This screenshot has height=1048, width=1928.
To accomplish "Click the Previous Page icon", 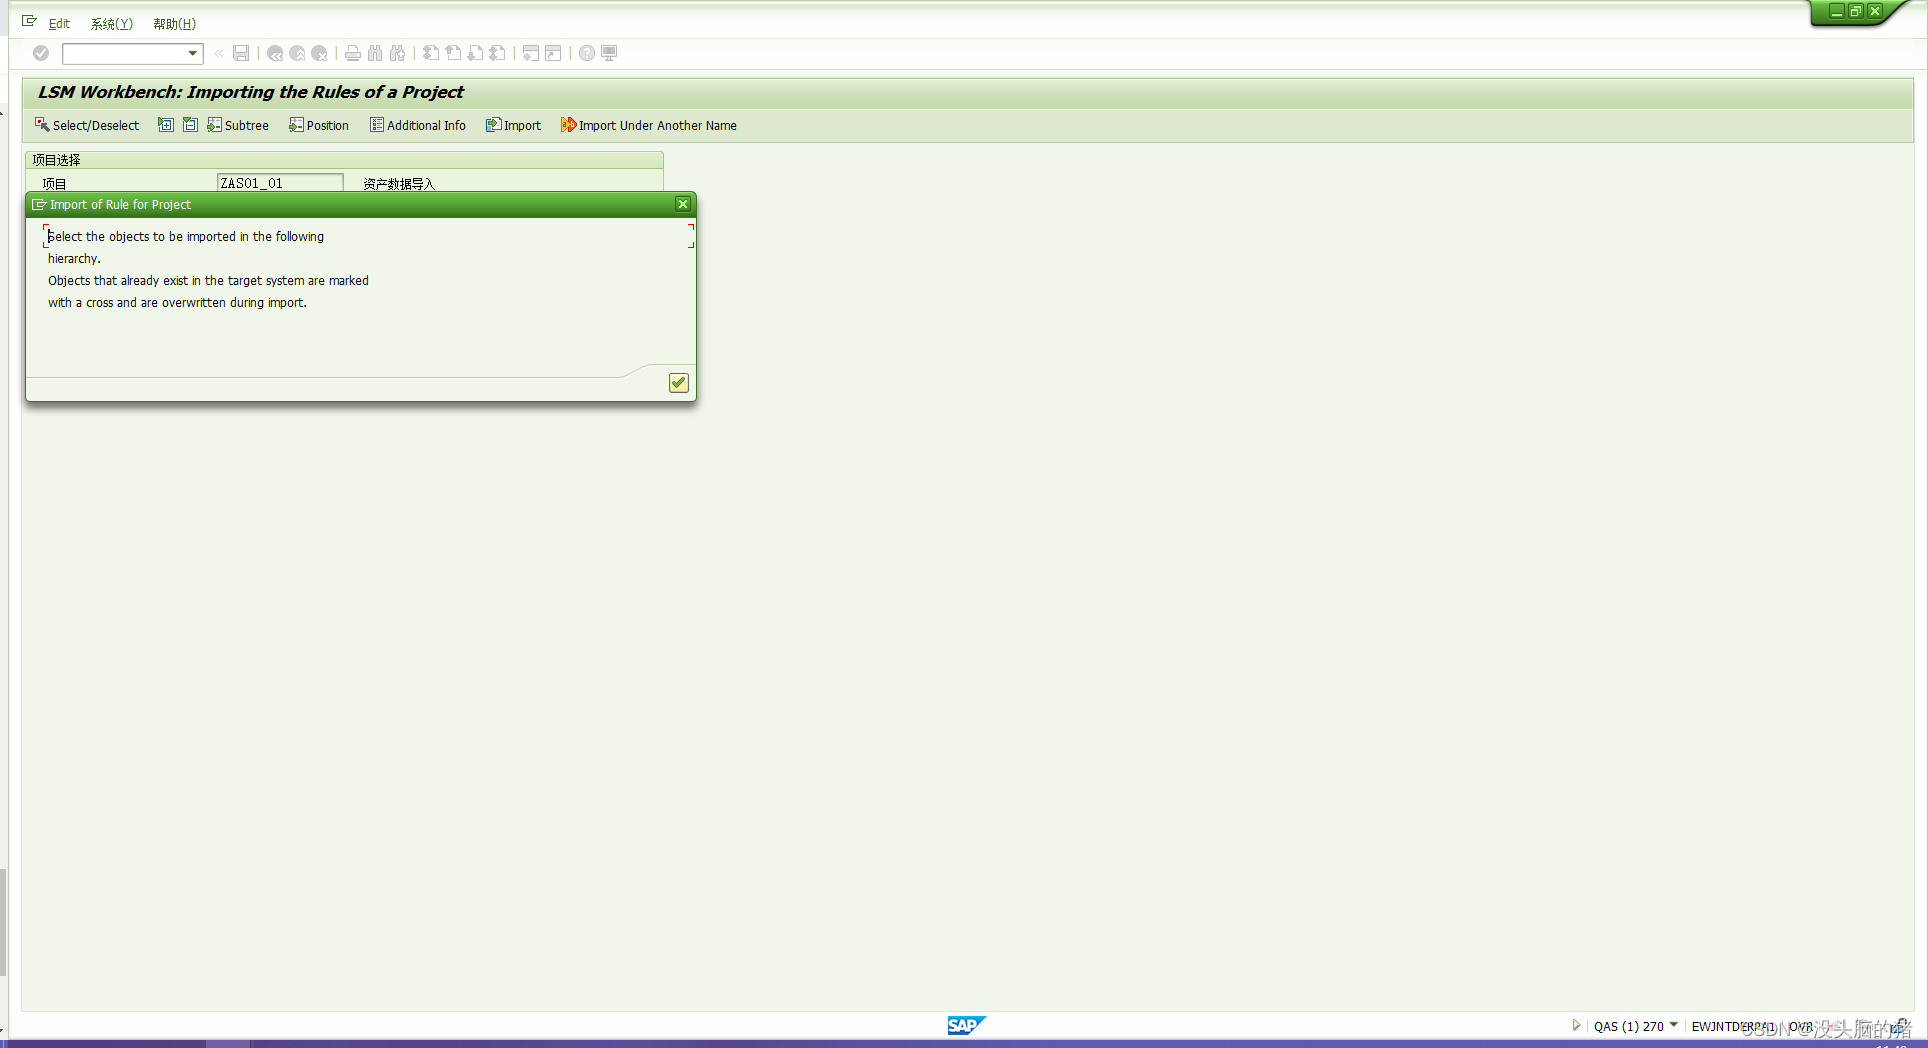I will (453, 53).
